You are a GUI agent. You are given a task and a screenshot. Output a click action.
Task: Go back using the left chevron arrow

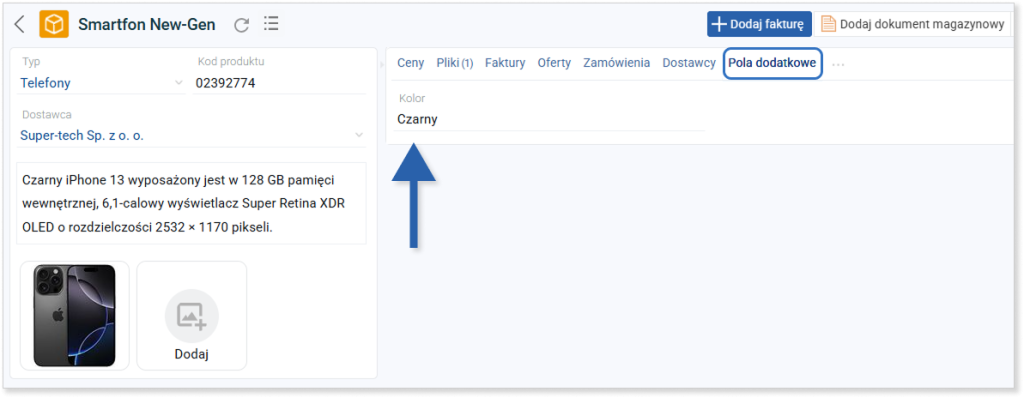tap(19, 25)
